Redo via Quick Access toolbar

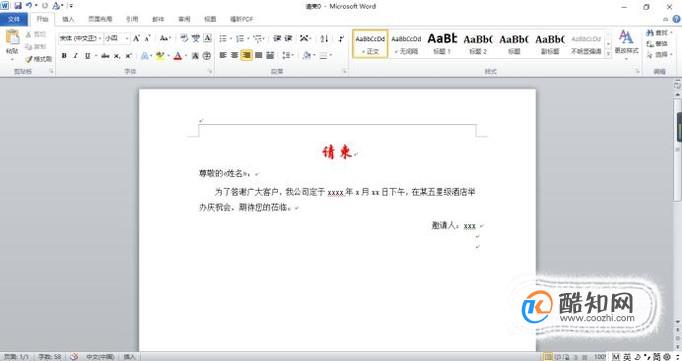point(44,6)
